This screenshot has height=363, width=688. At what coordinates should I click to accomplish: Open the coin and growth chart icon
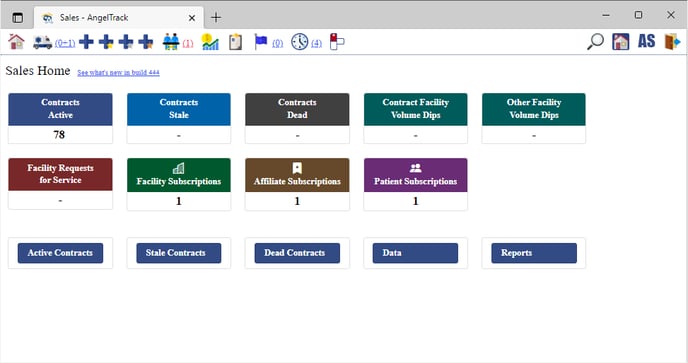(210, 42)
